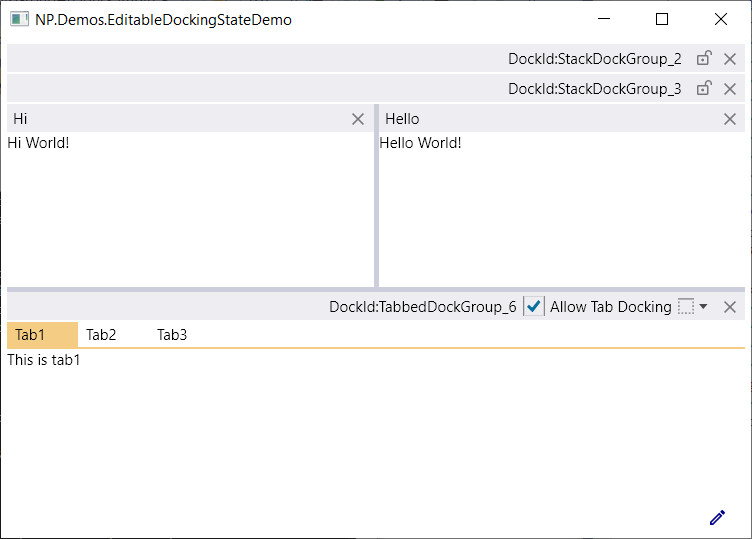Click the Hi pane header title
The height and width of the screenshot is (539, 752).
click(20, 119)
